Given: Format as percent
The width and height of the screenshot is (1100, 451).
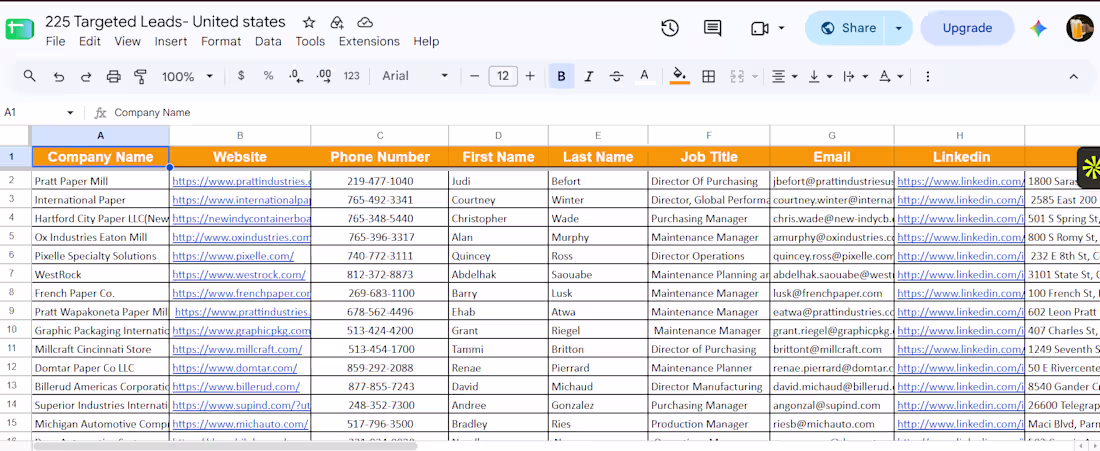Looking at the screenshot, I should pos(268,76).
